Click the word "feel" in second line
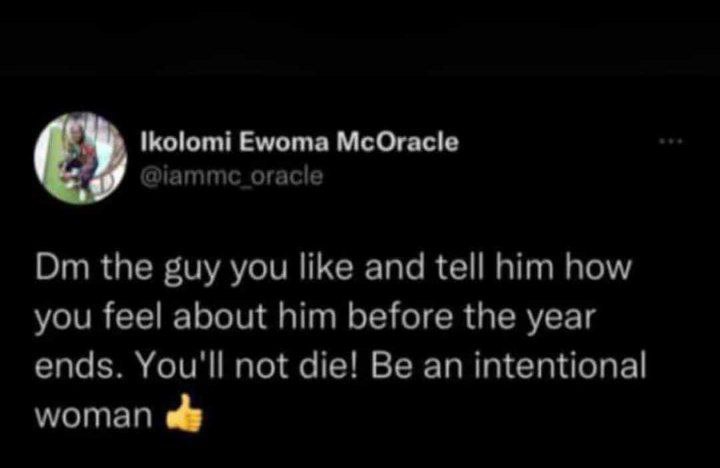 click(x=133, y=316)
